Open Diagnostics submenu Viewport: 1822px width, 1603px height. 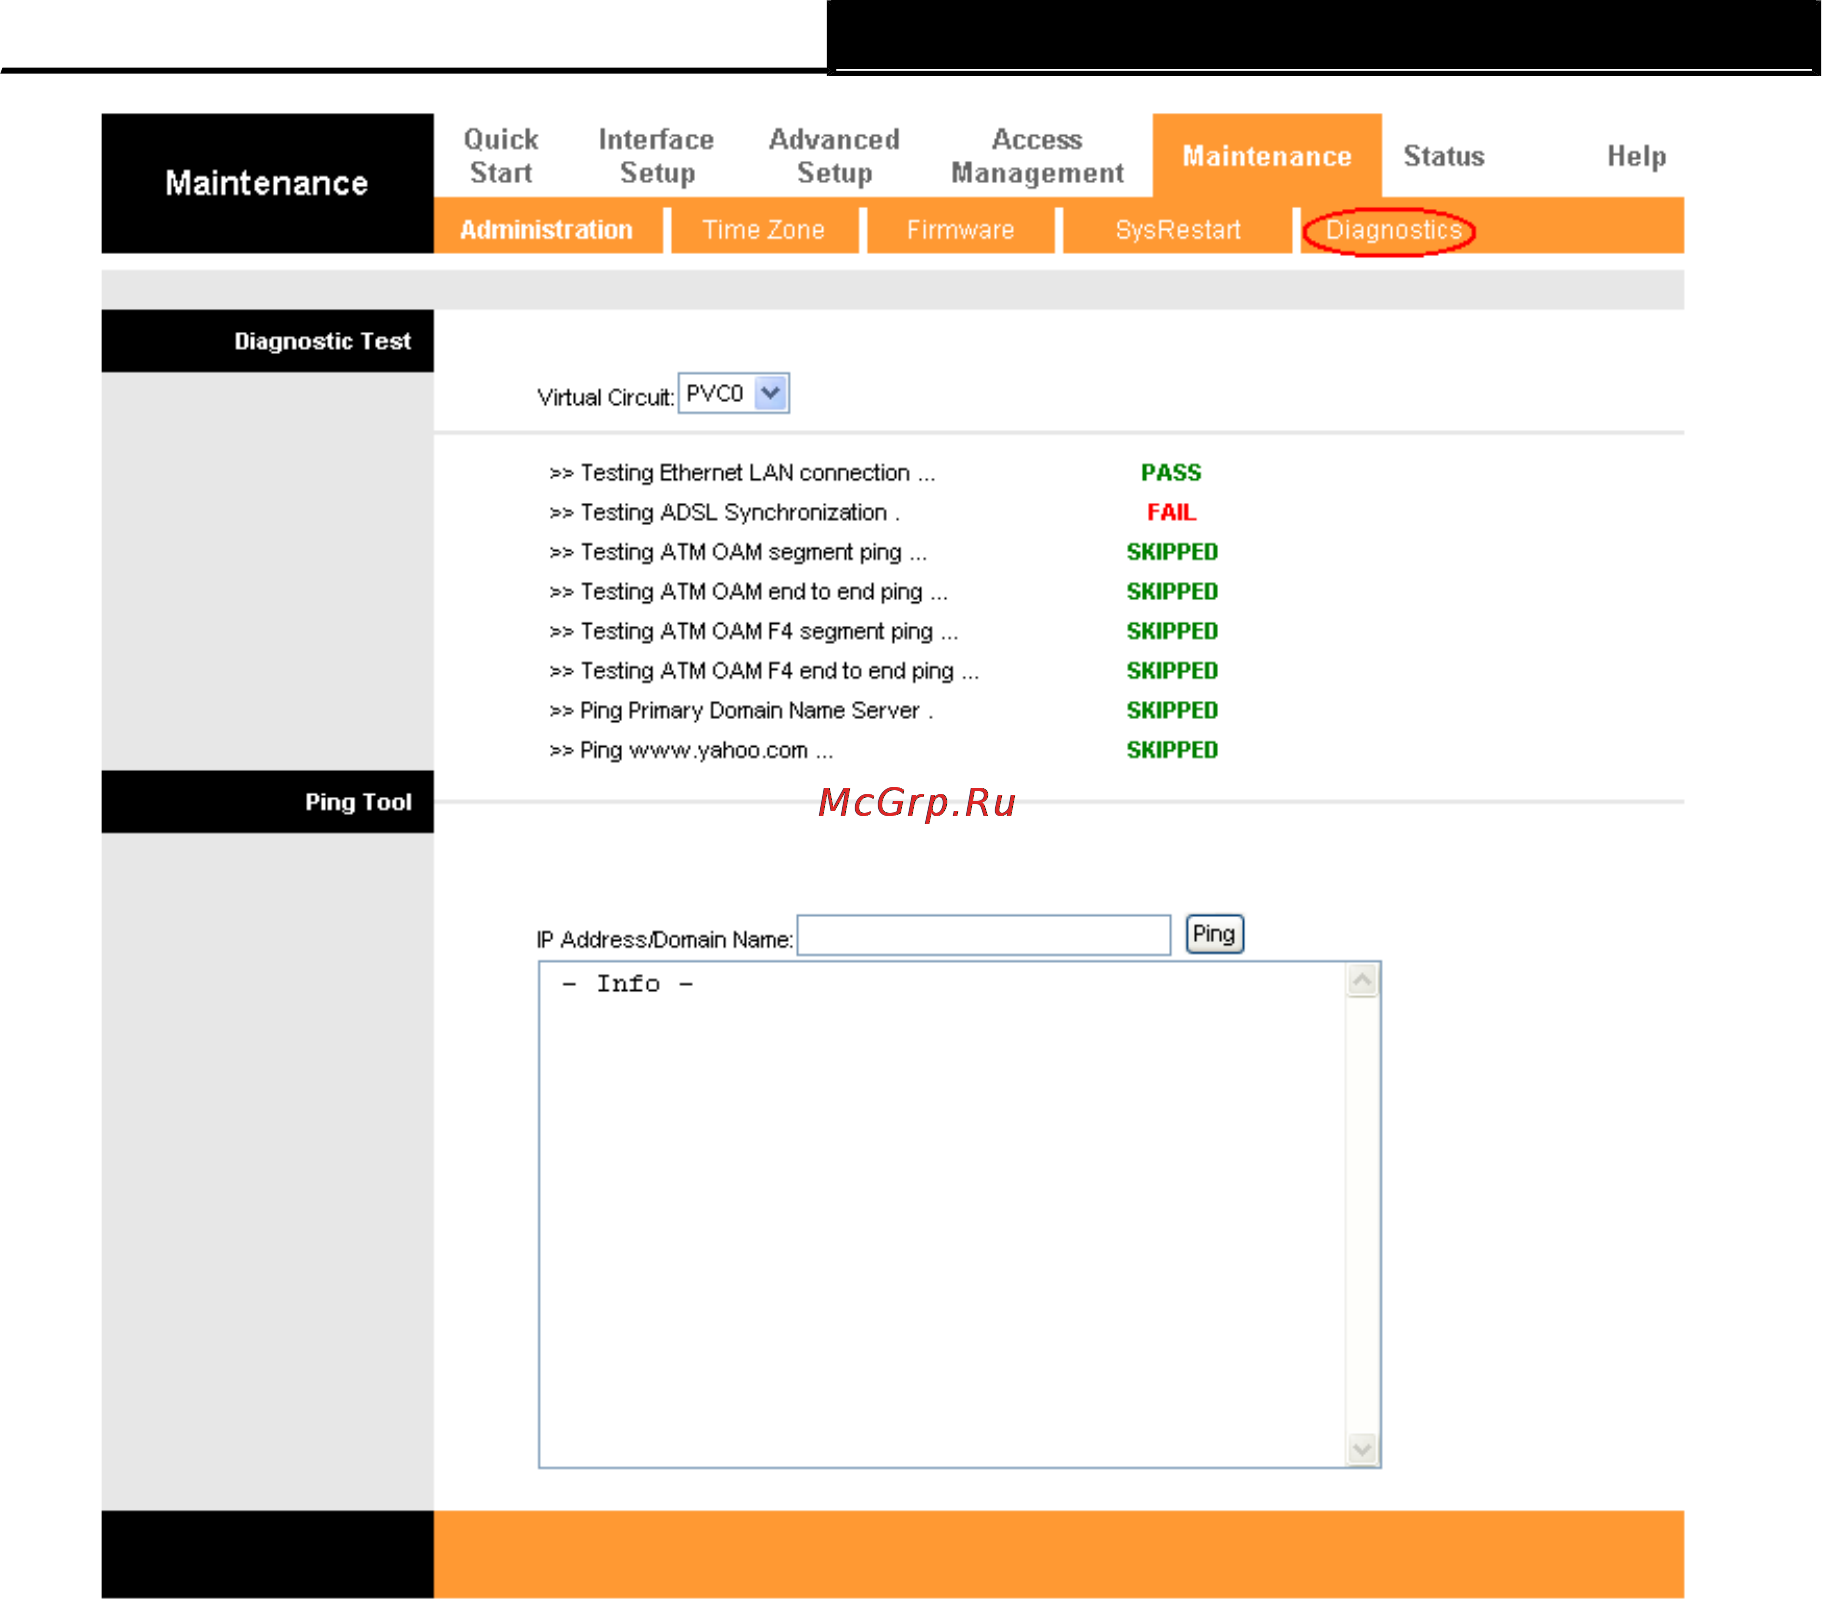pos(1393,231)
